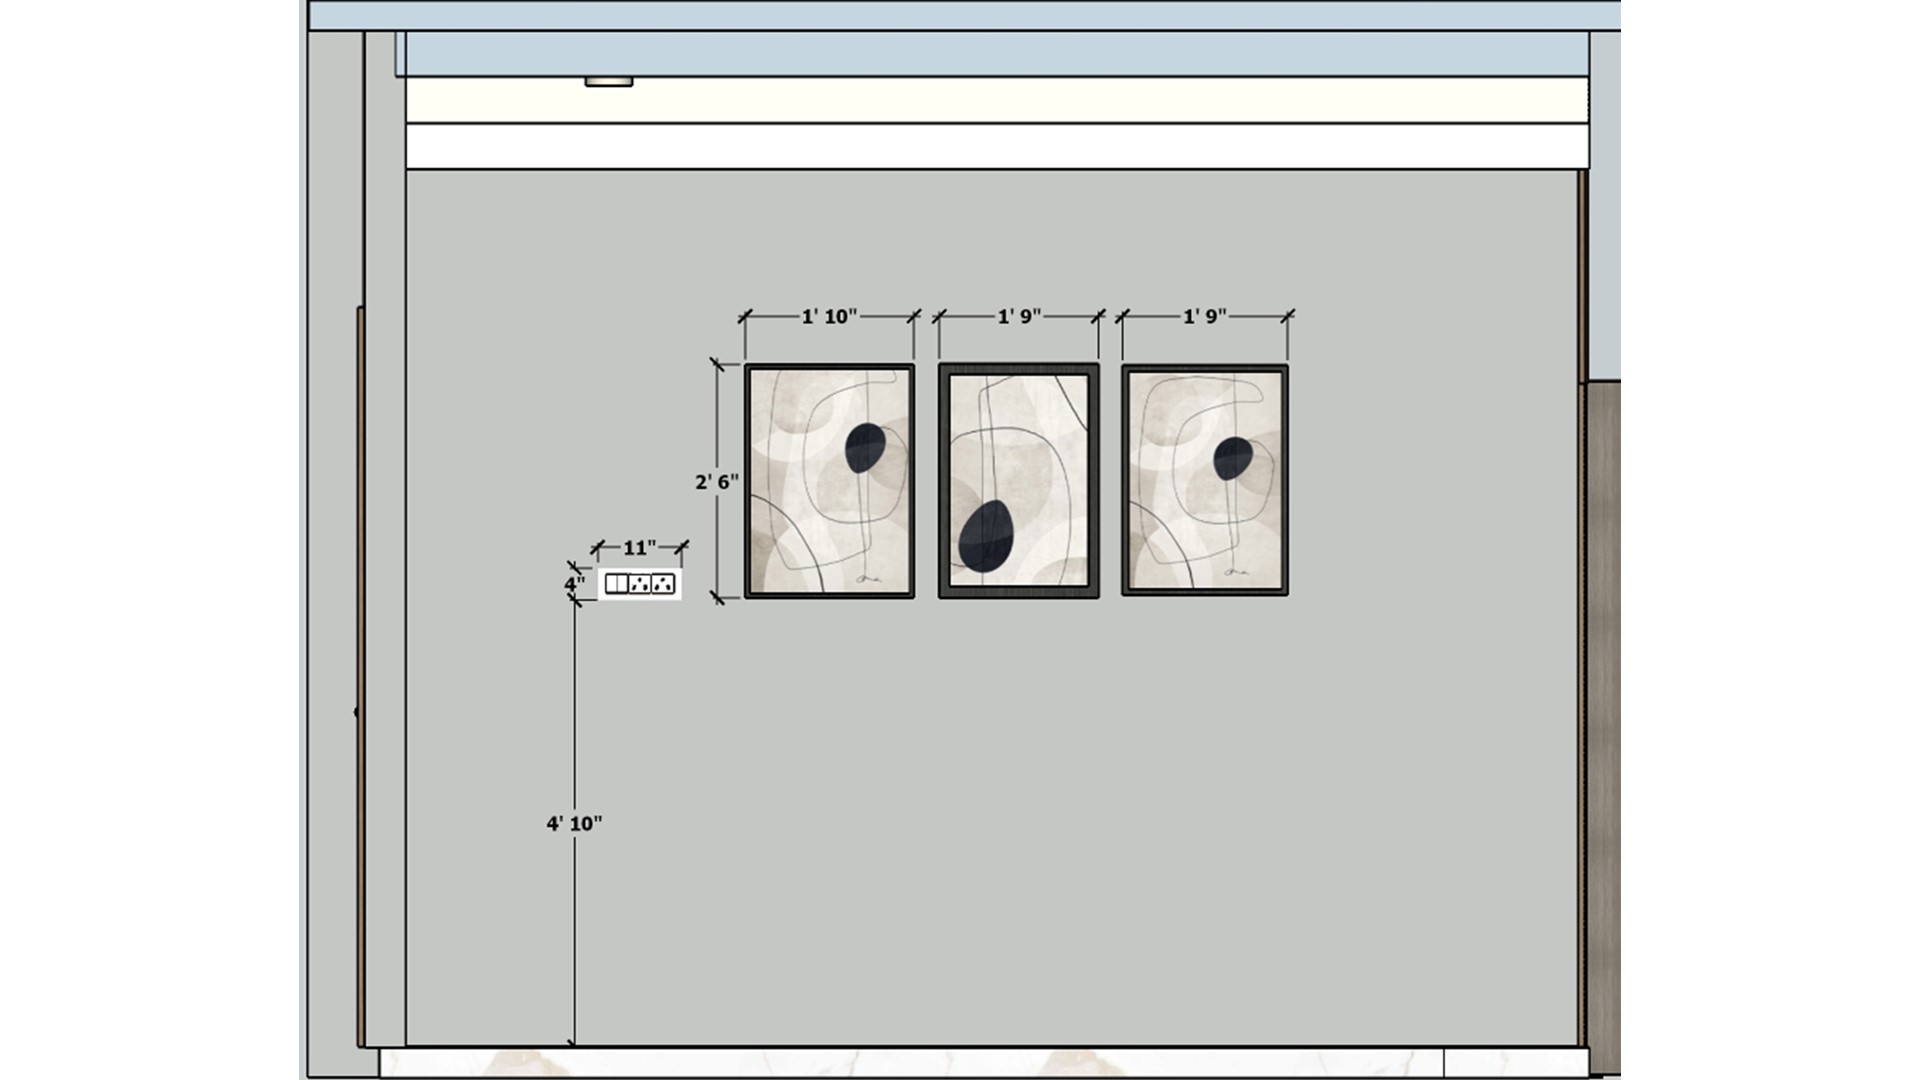Click the 2' 6" height dimension label
Screen dimensions: 1920x1080
point(717,482)
